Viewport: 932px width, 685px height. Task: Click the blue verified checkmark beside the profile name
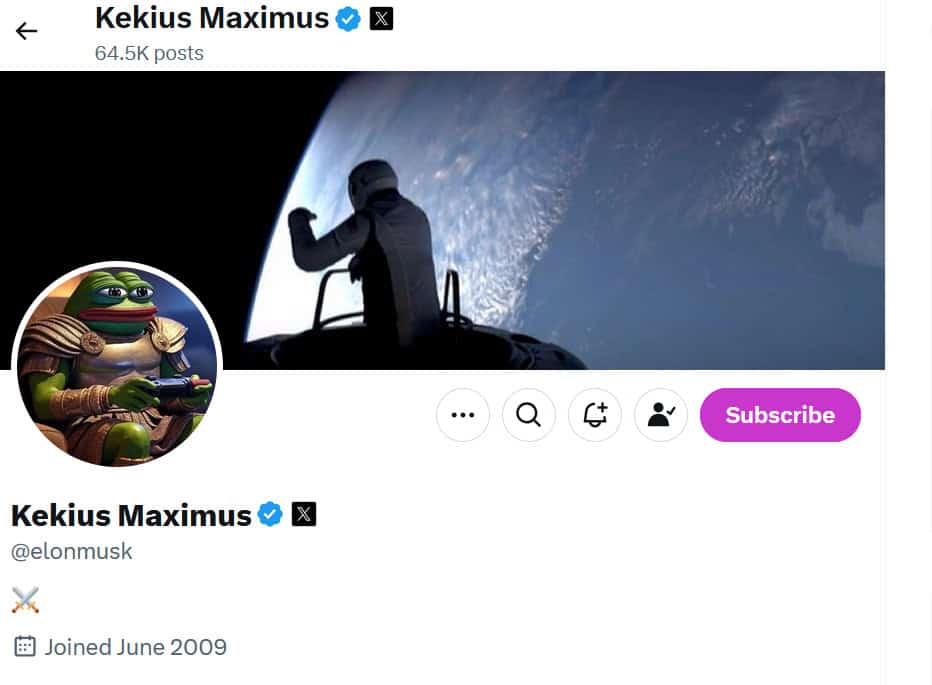tap(270, 514)
